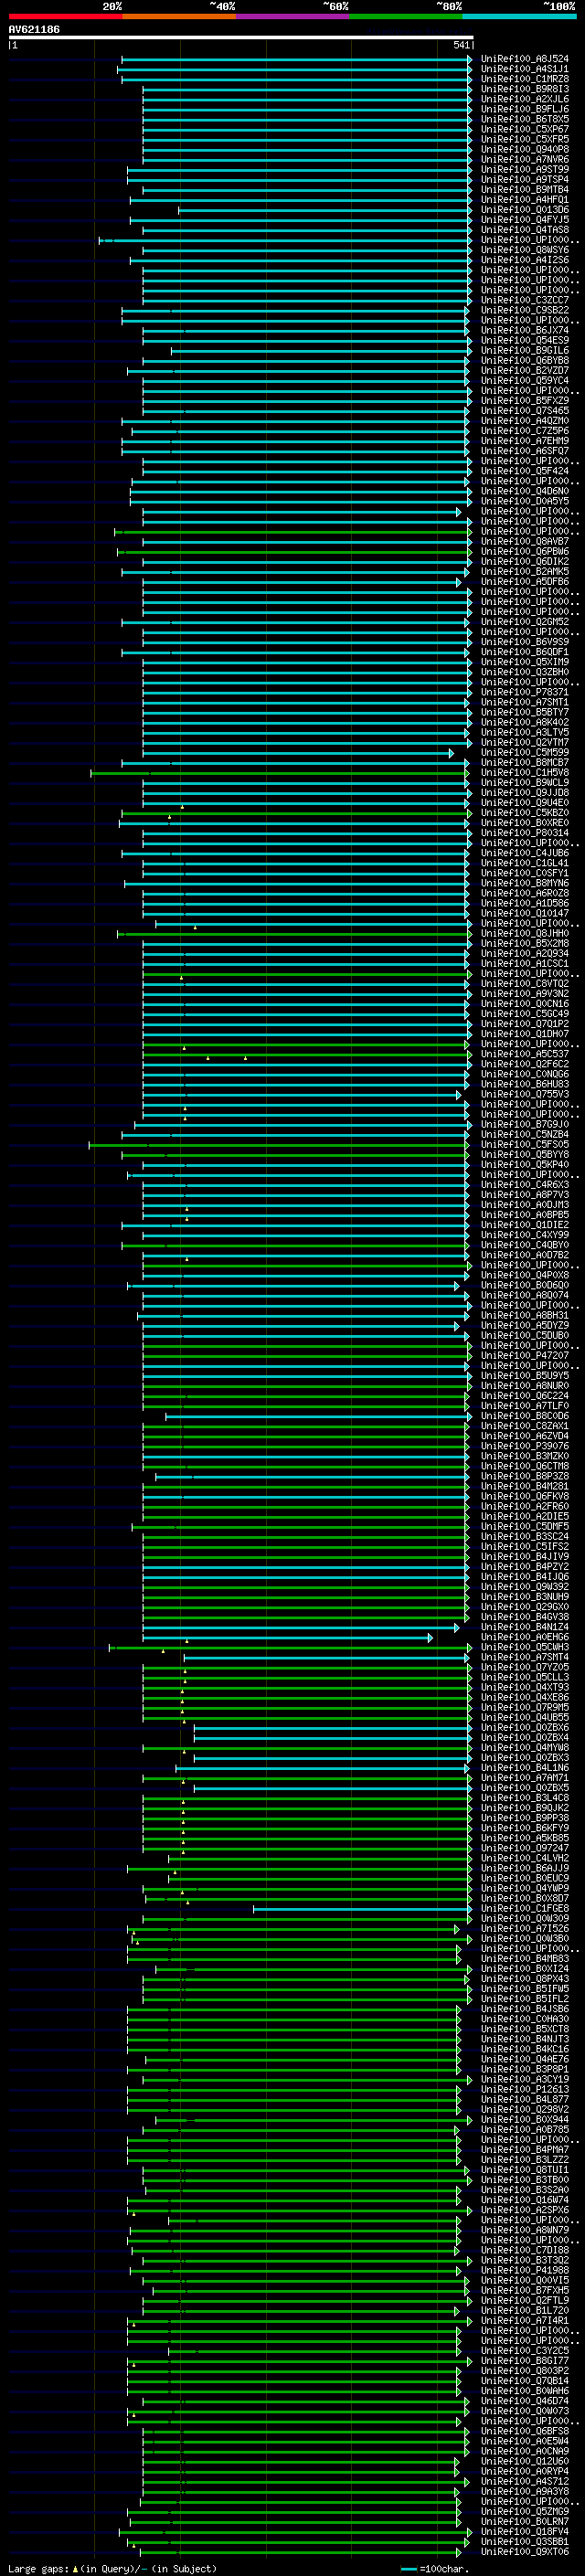Select hit UniRef100_B5FXZ9
Image resolution: width=585 pixels, height=2576 pixels.
click(x=525, y=401)
